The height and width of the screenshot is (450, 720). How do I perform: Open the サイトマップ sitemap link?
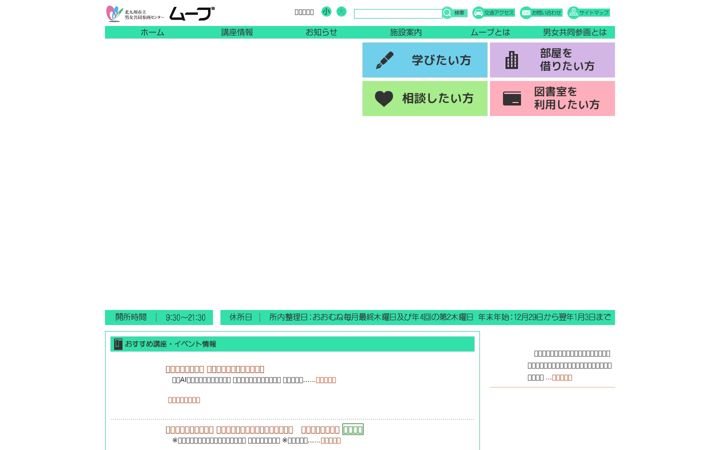coord(589,13)
